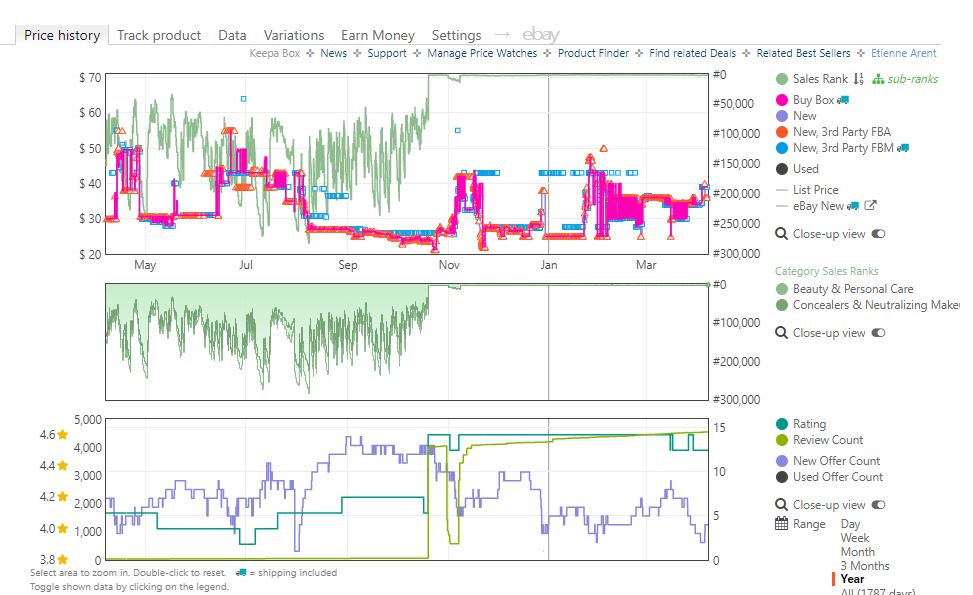This screenshot has height=595, width=973.
Task: Switch to the Track product tab
Action: click(x=159, y=35)
